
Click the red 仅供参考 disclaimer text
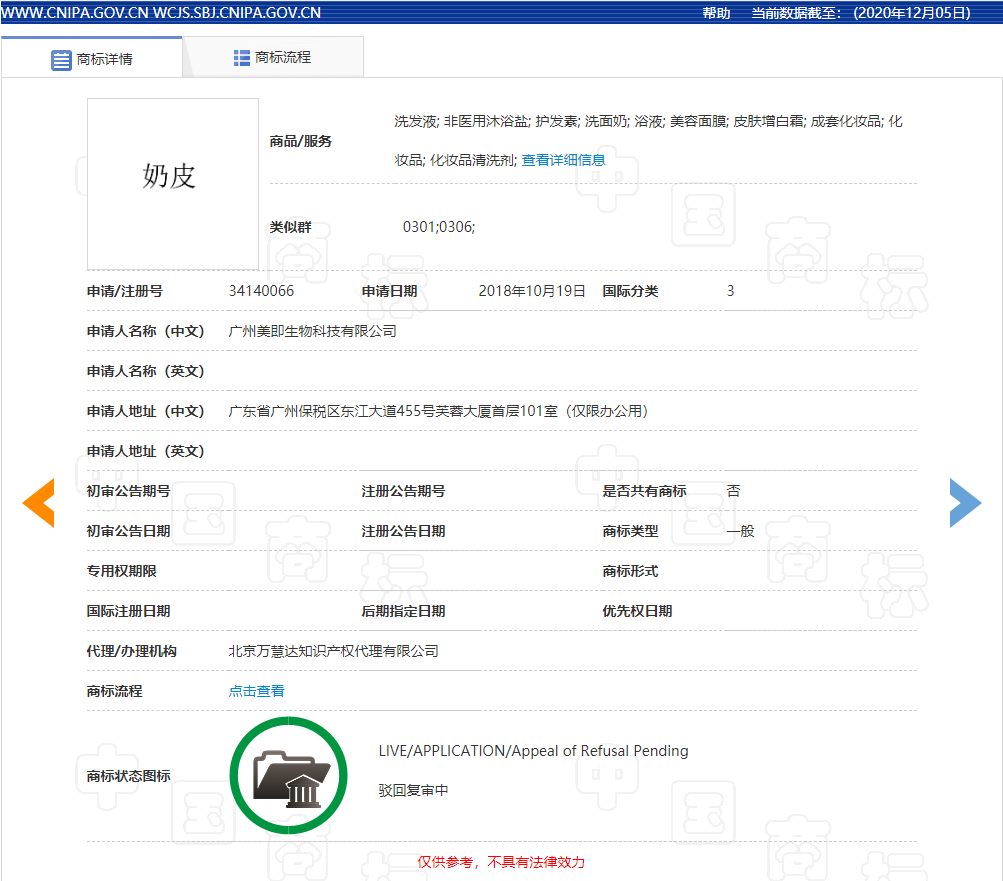tap(501, 862)
